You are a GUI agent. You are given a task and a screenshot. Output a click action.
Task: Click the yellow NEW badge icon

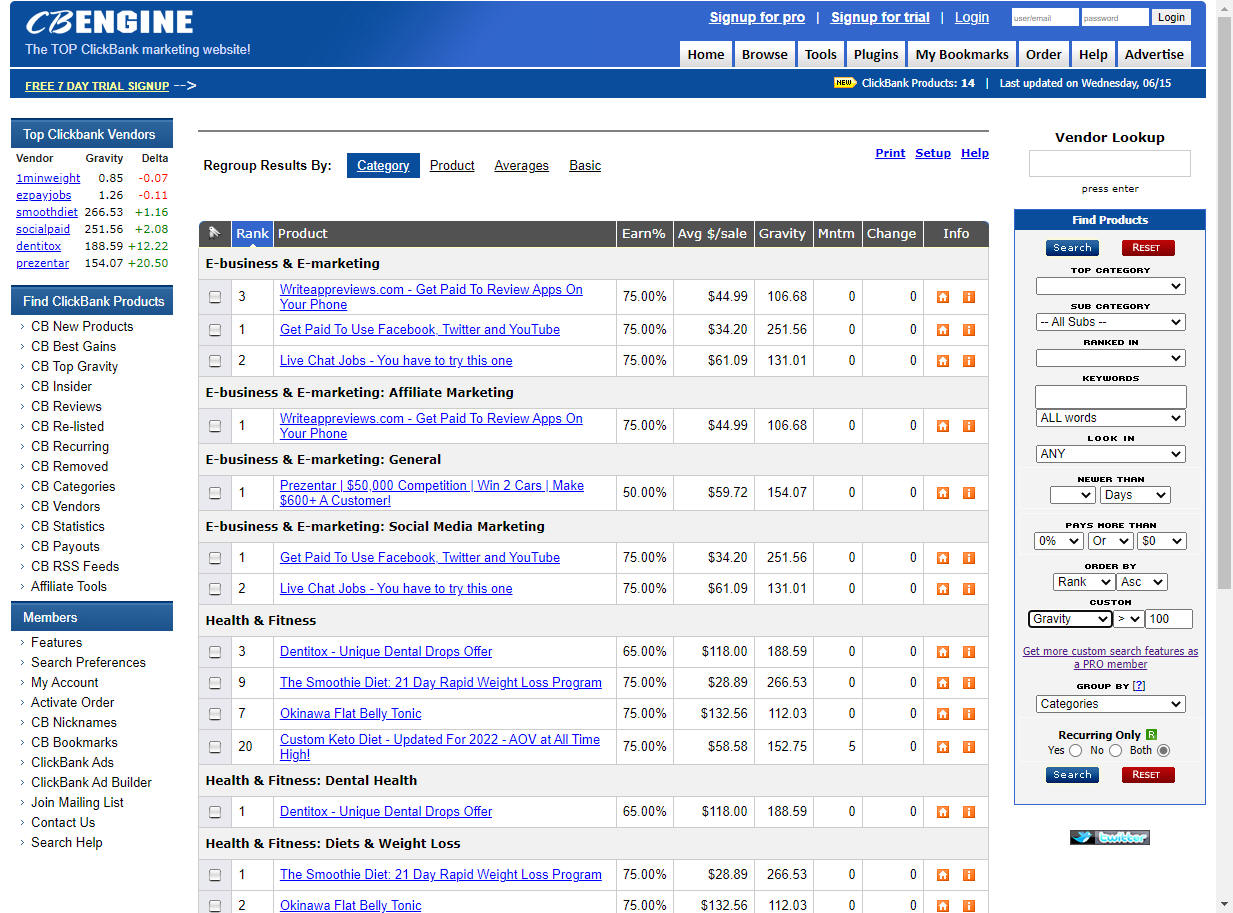[845, 83]
